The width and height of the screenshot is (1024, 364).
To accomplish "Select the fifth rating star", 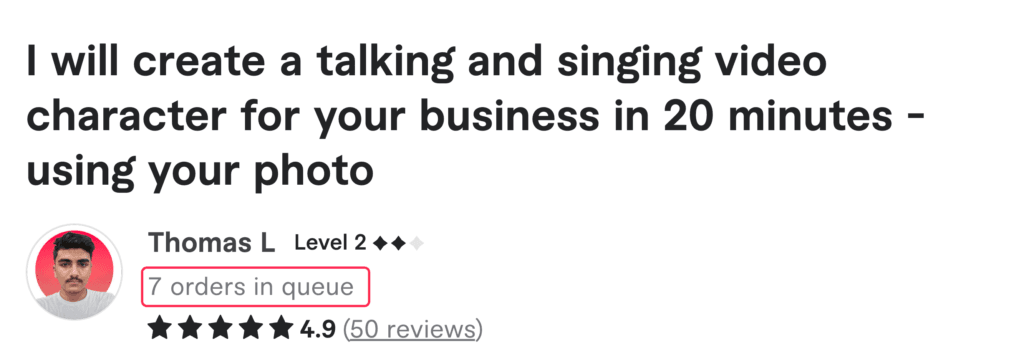I will pyautogui.click(x=281, y=328).
